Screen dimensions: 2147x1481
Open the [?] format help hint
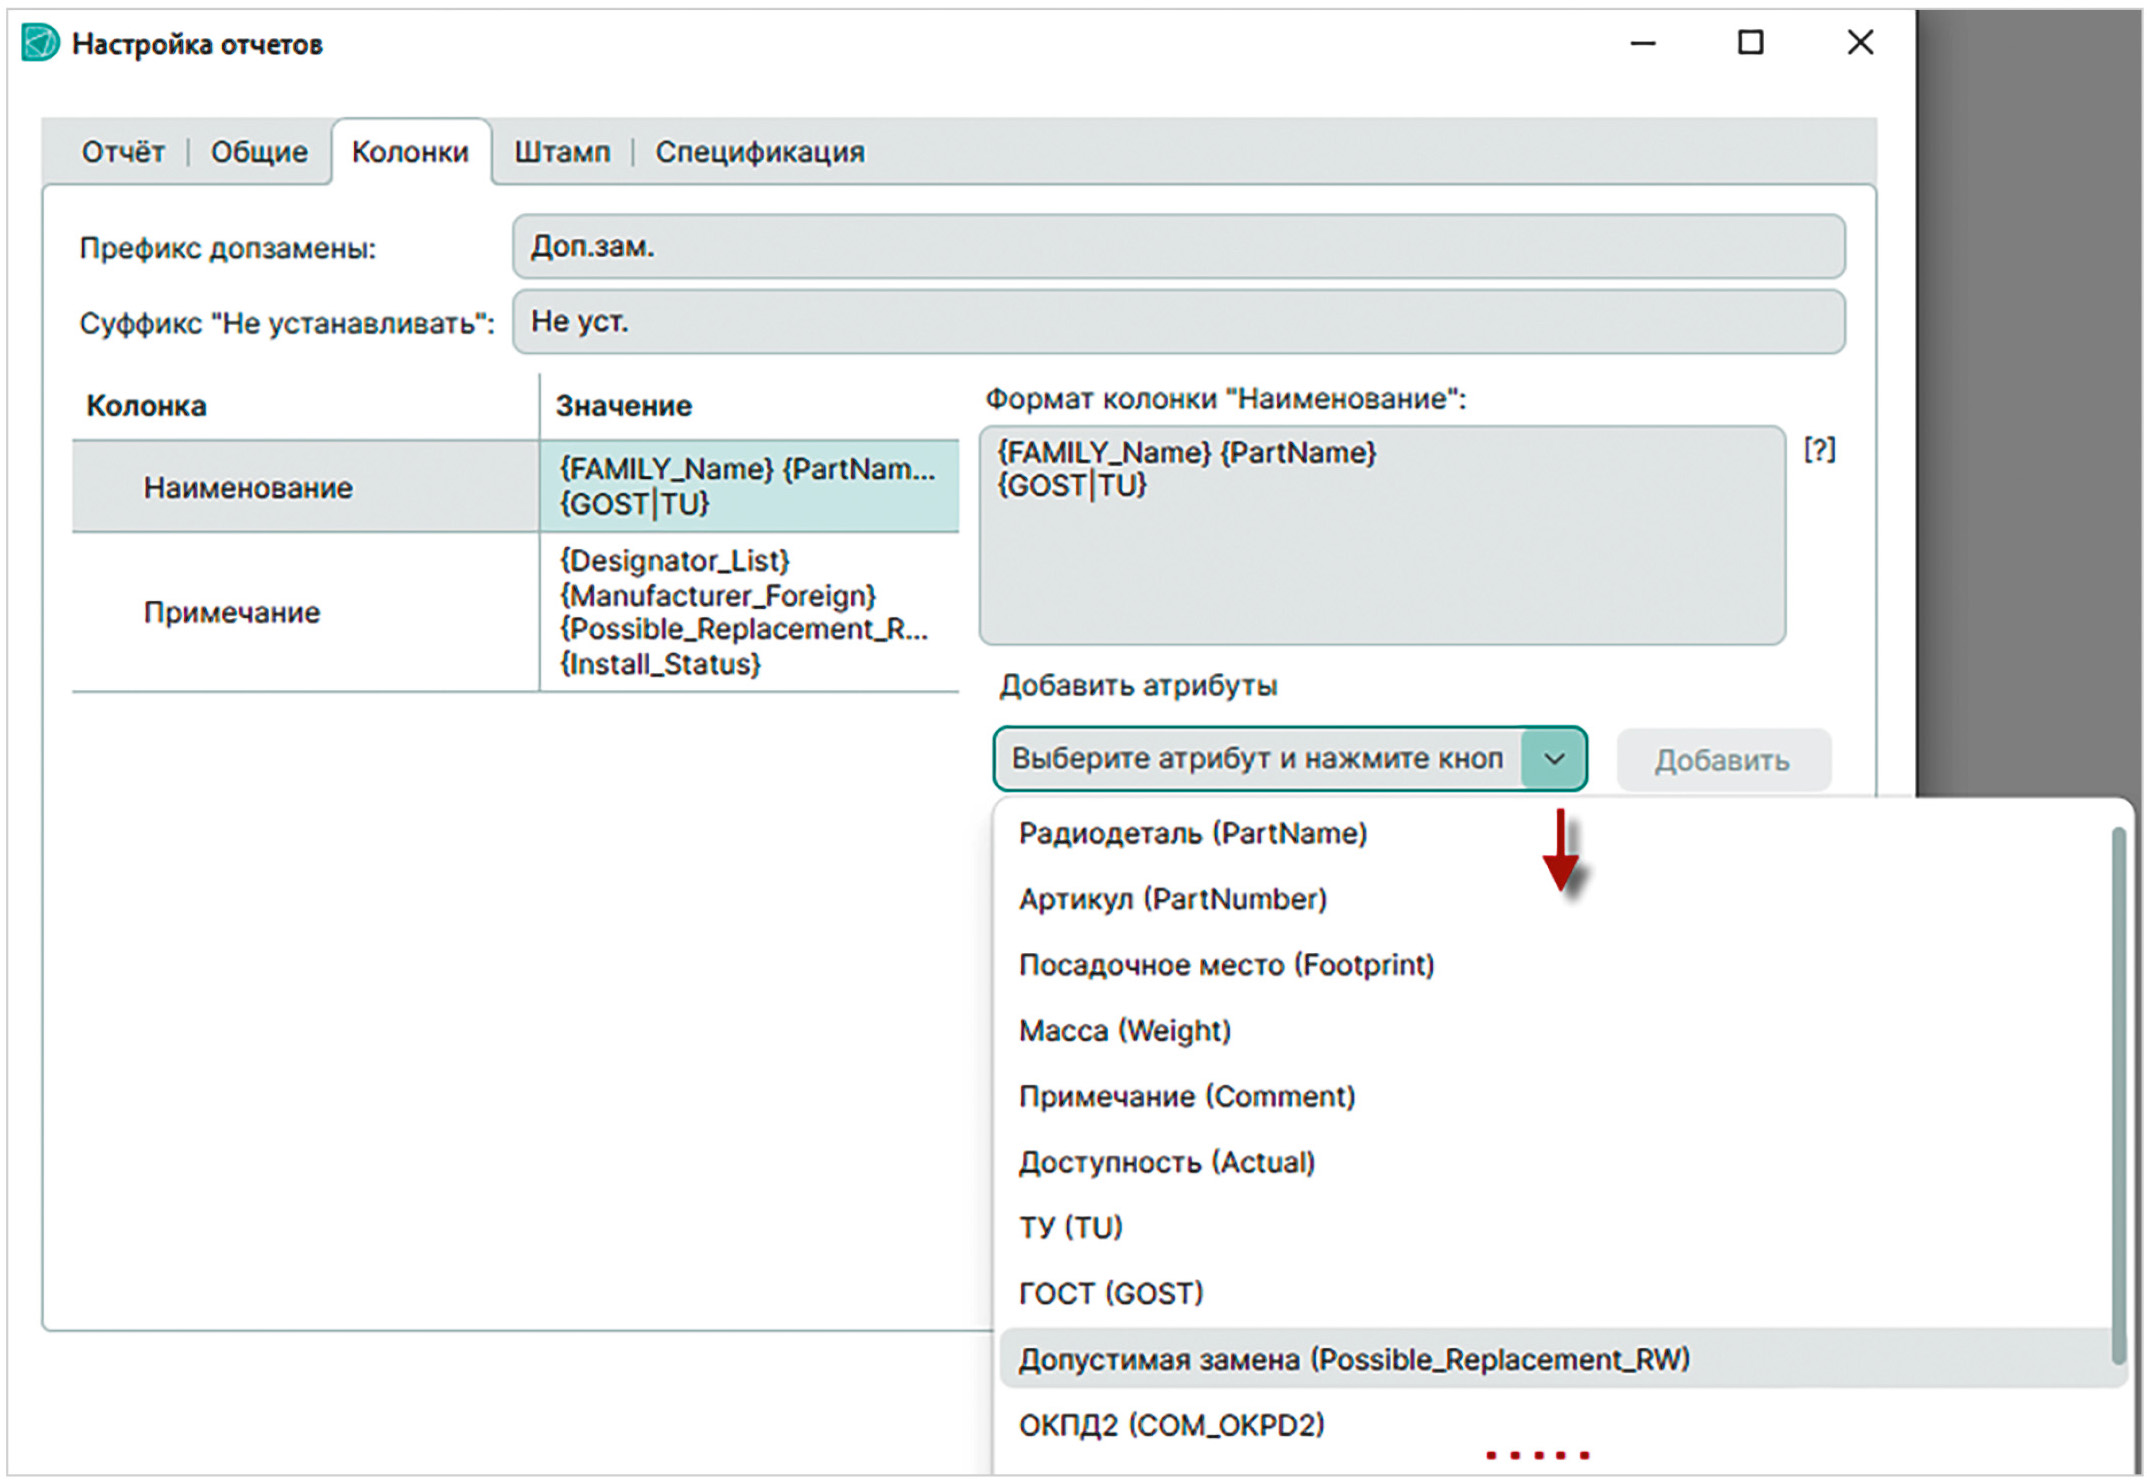point(1819,450)
